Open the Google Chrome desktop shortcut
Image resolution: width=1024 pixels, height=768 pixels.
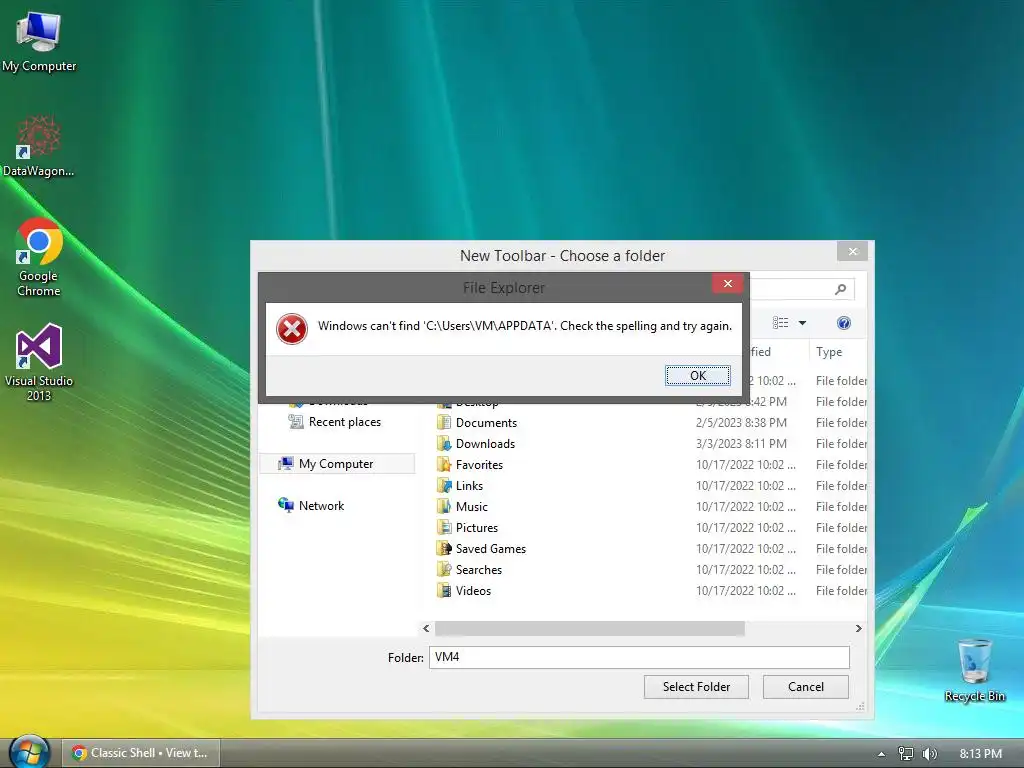39,257
